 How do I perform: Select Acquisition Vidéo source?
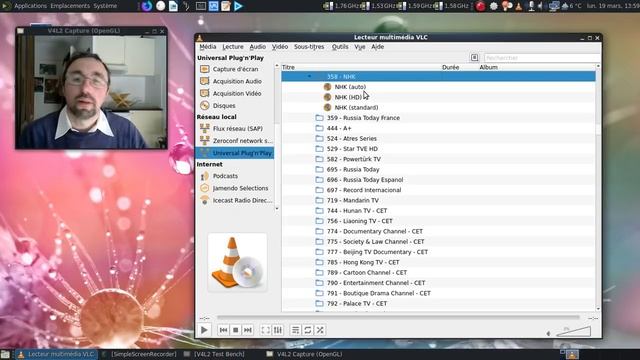(x=235, y=93)
